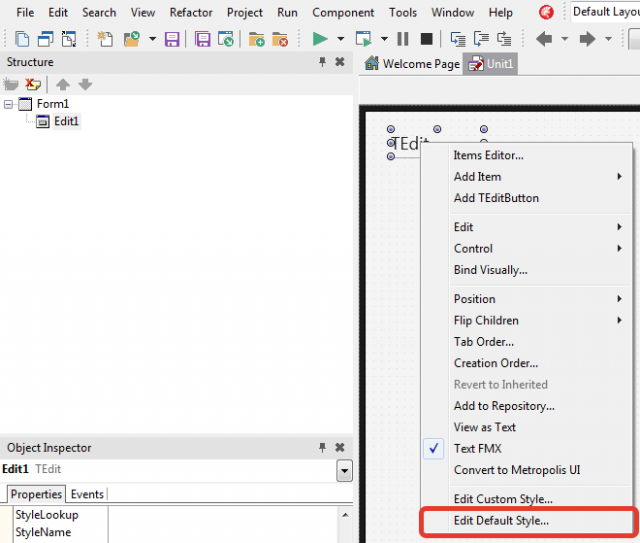Image resolution: width=640 pixels, height=543 pixels.
Task: Open the Default Layout combo box
Action: 605,12
